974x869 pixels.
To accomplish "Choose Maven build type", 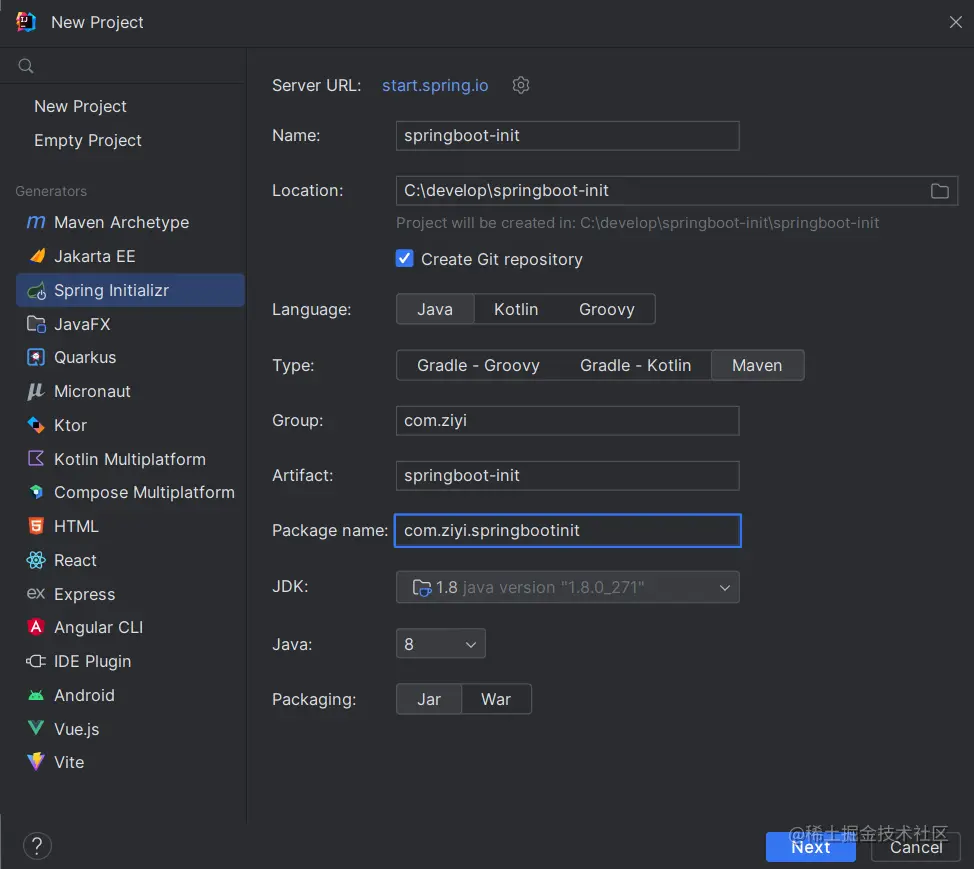I will pos(757,365).
